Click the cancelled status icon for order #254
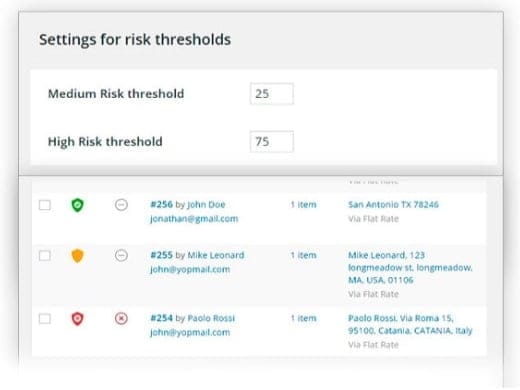 121,318
